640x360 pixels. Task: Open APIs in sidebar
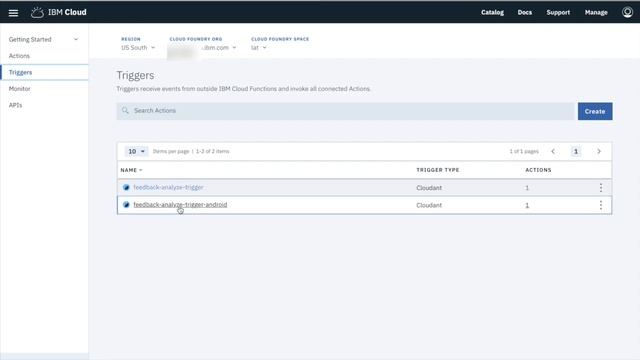pos(16,105)
